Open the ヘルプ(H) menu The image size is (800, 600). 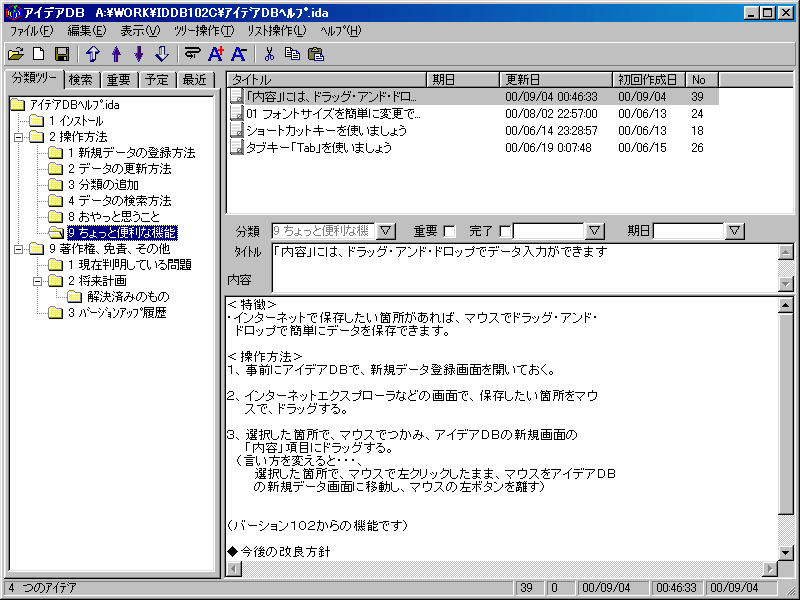[x=340, y=31]
